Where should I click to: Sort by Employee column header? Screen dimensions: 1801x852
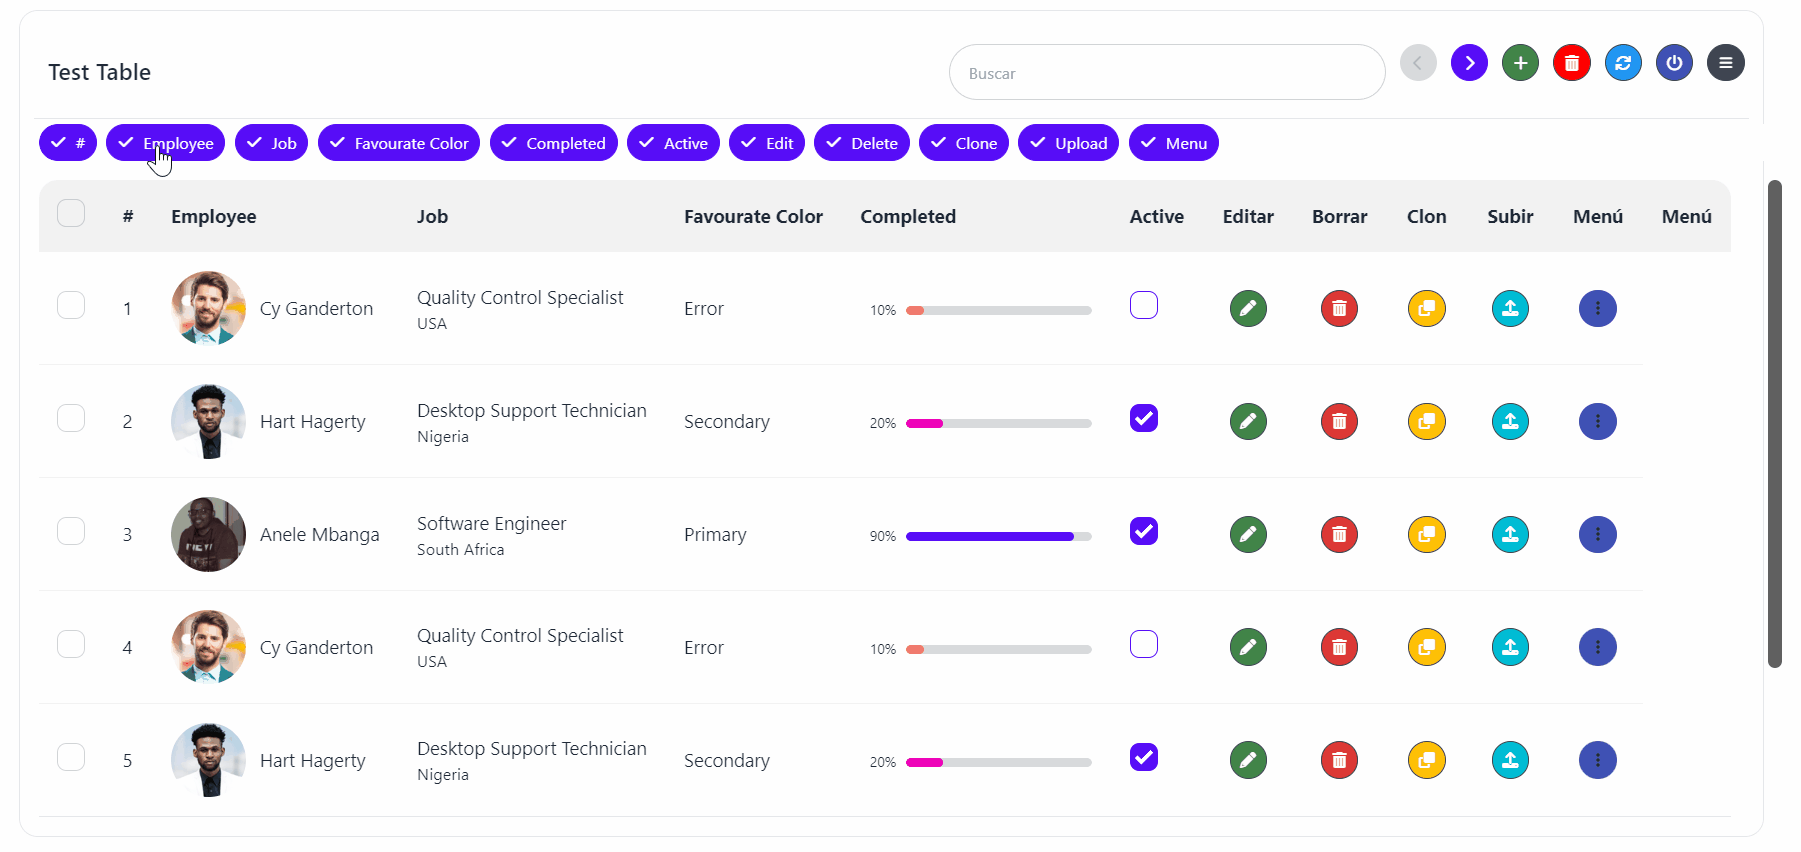213,217
